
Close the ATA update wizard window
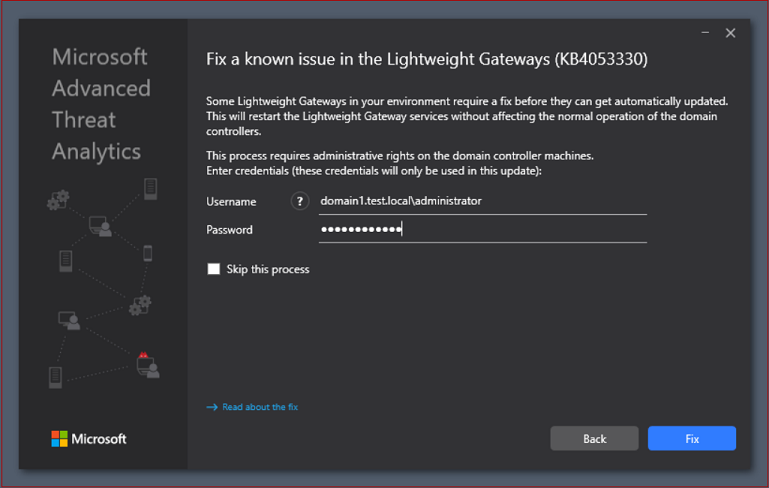[x=730, y=33]
